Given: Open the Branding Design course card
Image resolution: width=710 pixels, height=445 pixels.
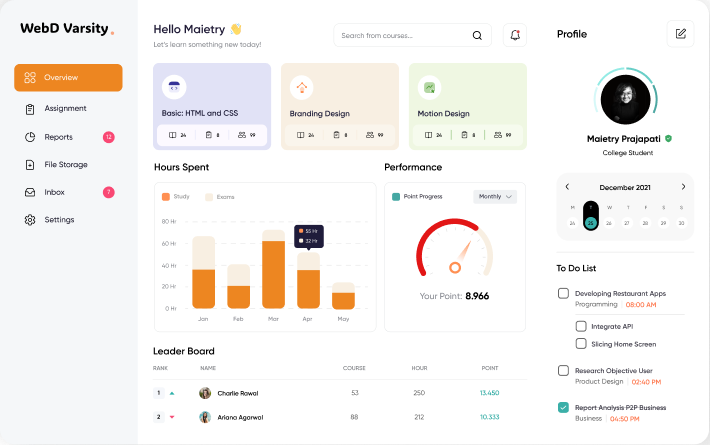Looking at the screenshot, I should (340, 106).
